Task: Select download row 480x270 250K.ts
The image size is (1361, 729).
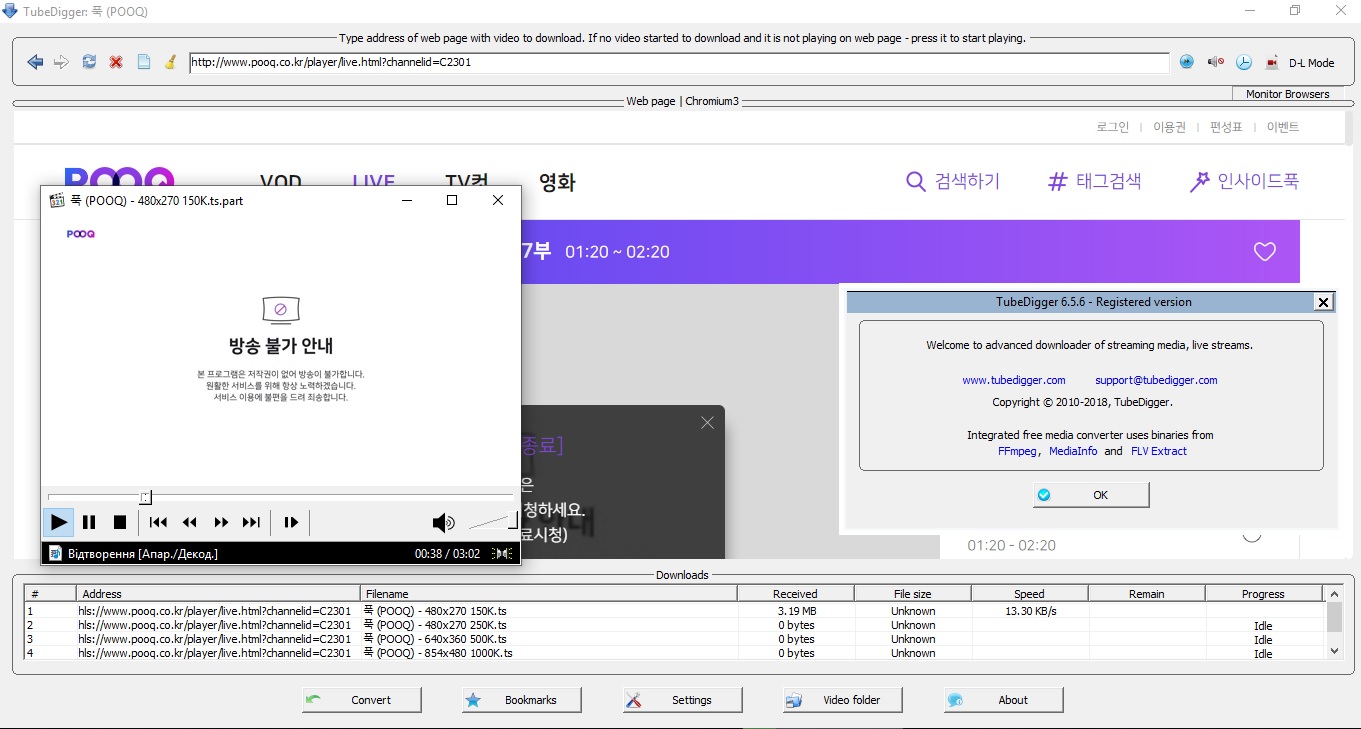Action: 675,625
